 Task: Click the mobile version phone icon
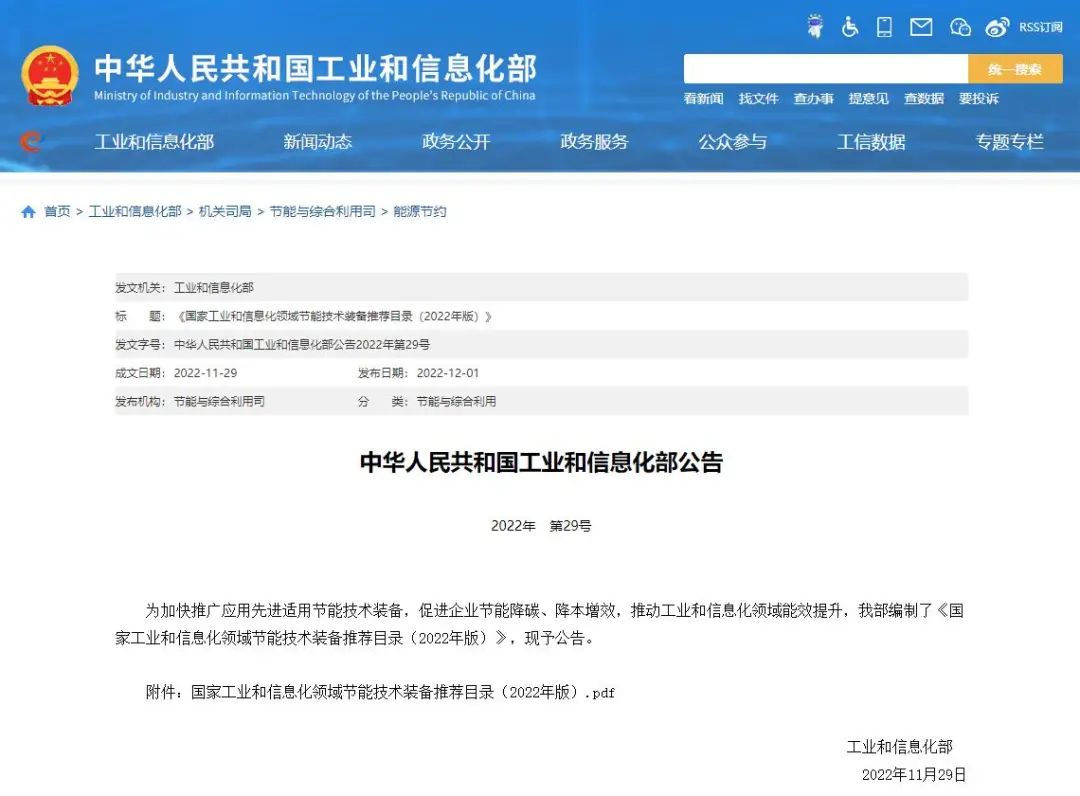[883, 27]
